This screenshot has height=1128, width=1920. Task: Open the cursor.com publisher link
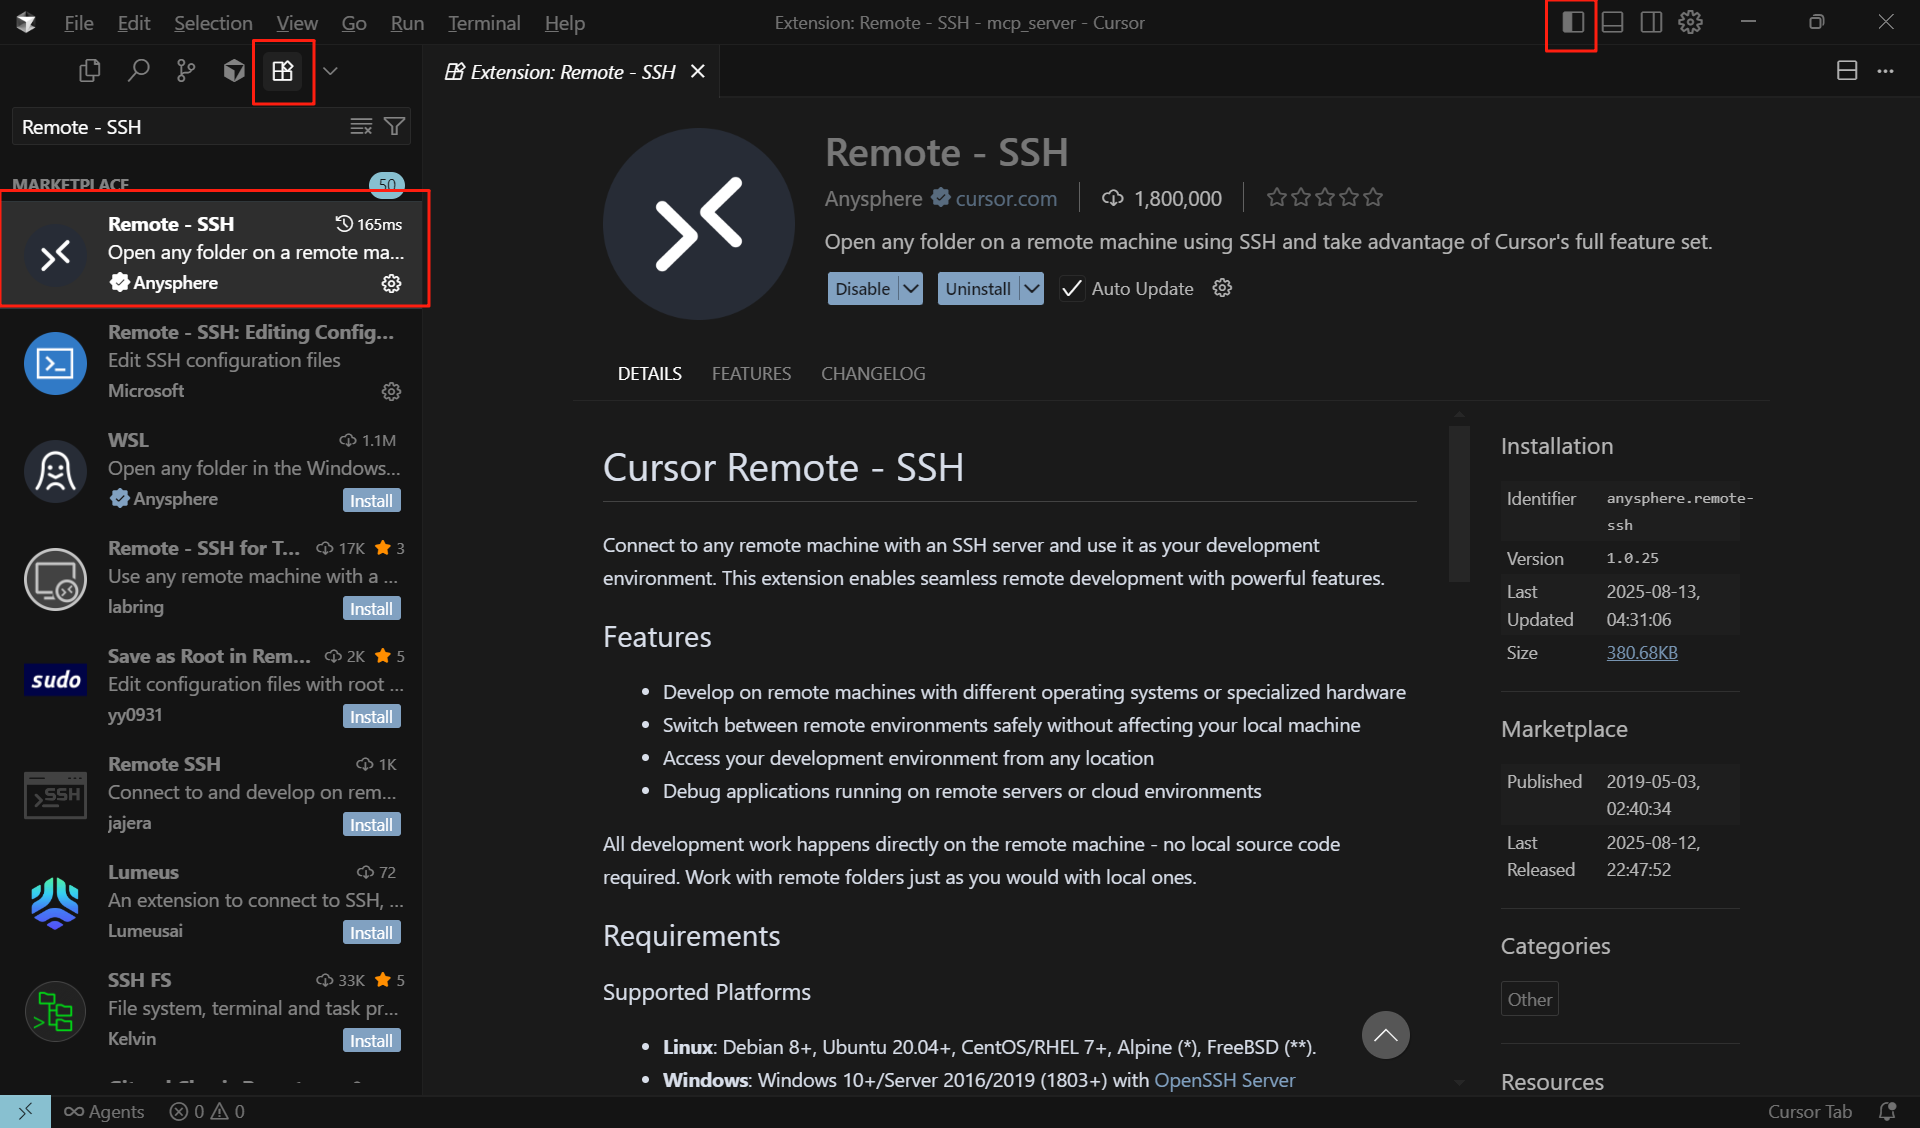(1006, 198)
